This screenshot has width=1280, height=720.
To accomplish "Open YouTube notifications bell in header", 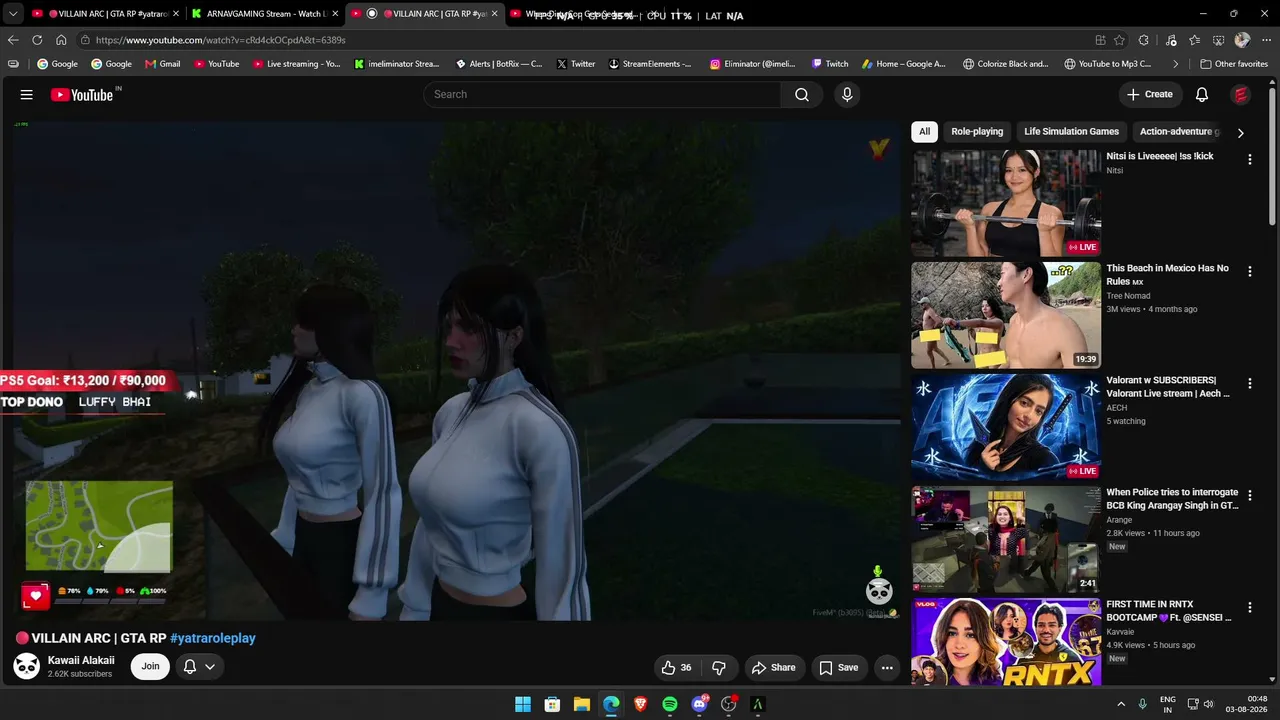I will 1202,95.
